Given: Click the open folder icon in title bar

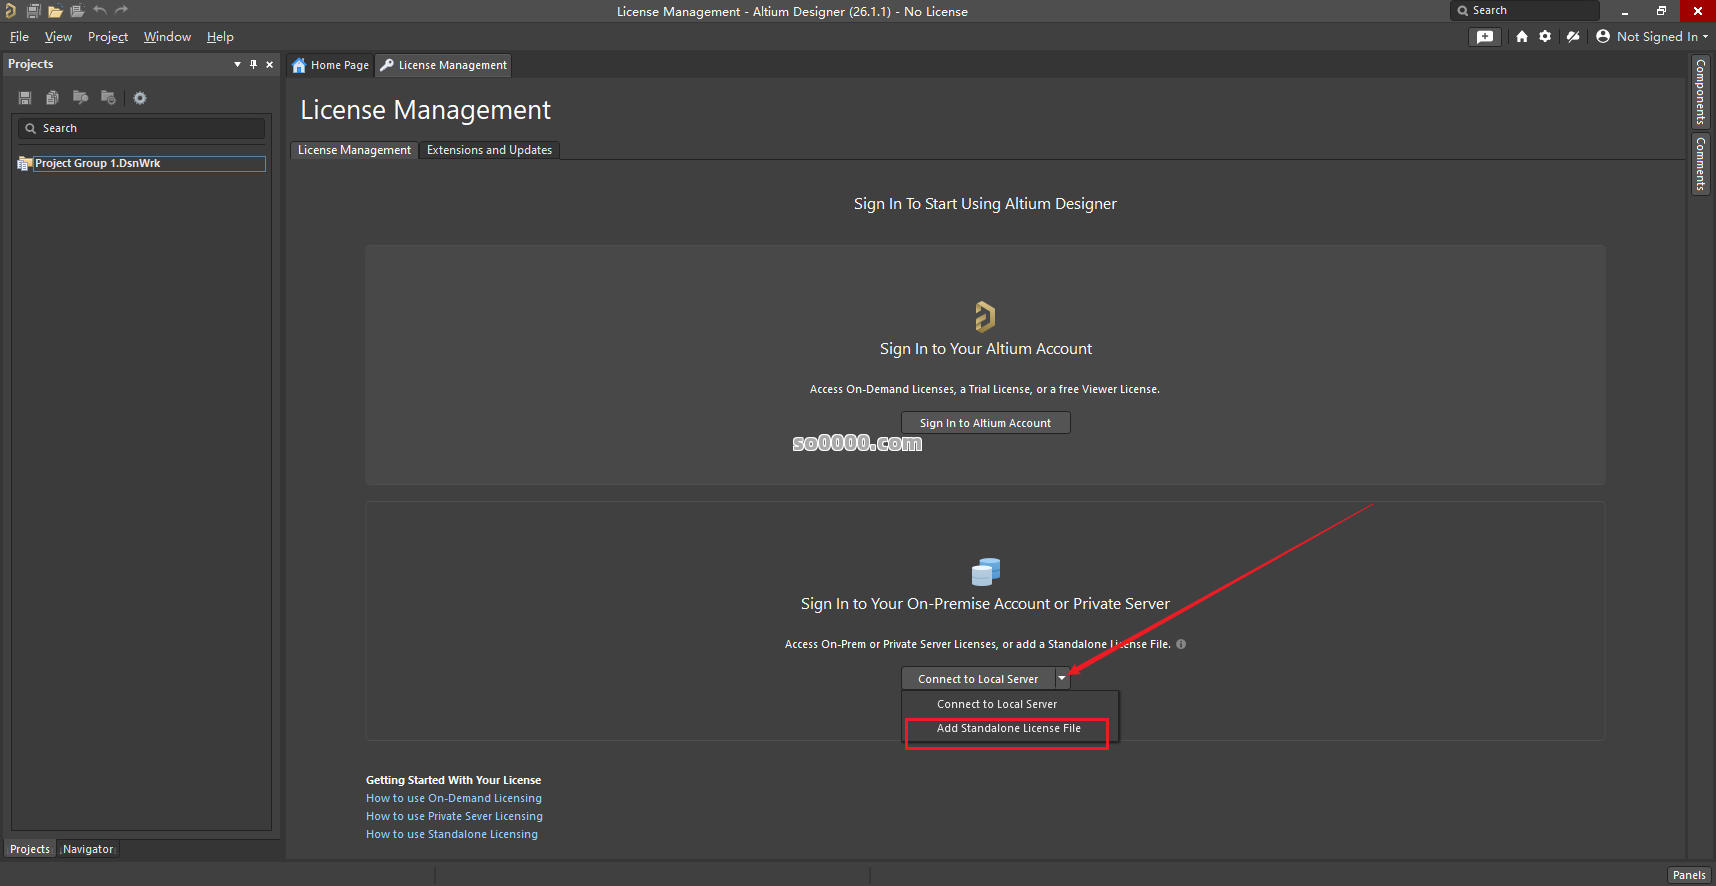Looking at the screenshot, I should pyautogui.click(x=55, y=11).
